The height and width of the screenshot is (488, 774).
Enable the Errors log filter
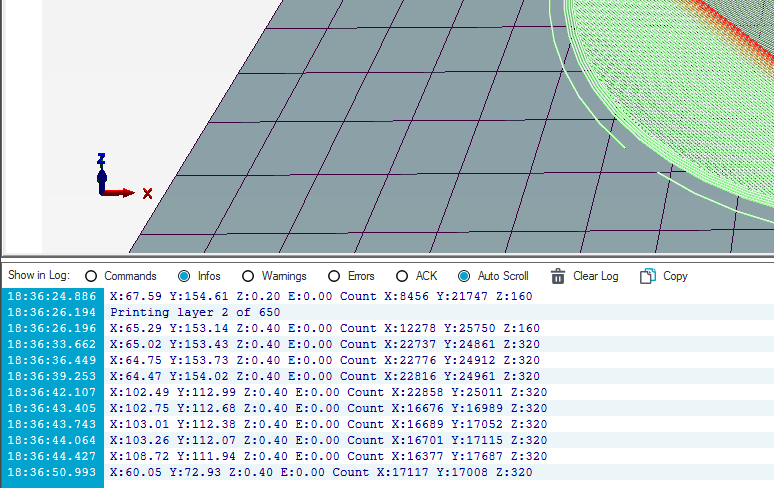(334, 276)
